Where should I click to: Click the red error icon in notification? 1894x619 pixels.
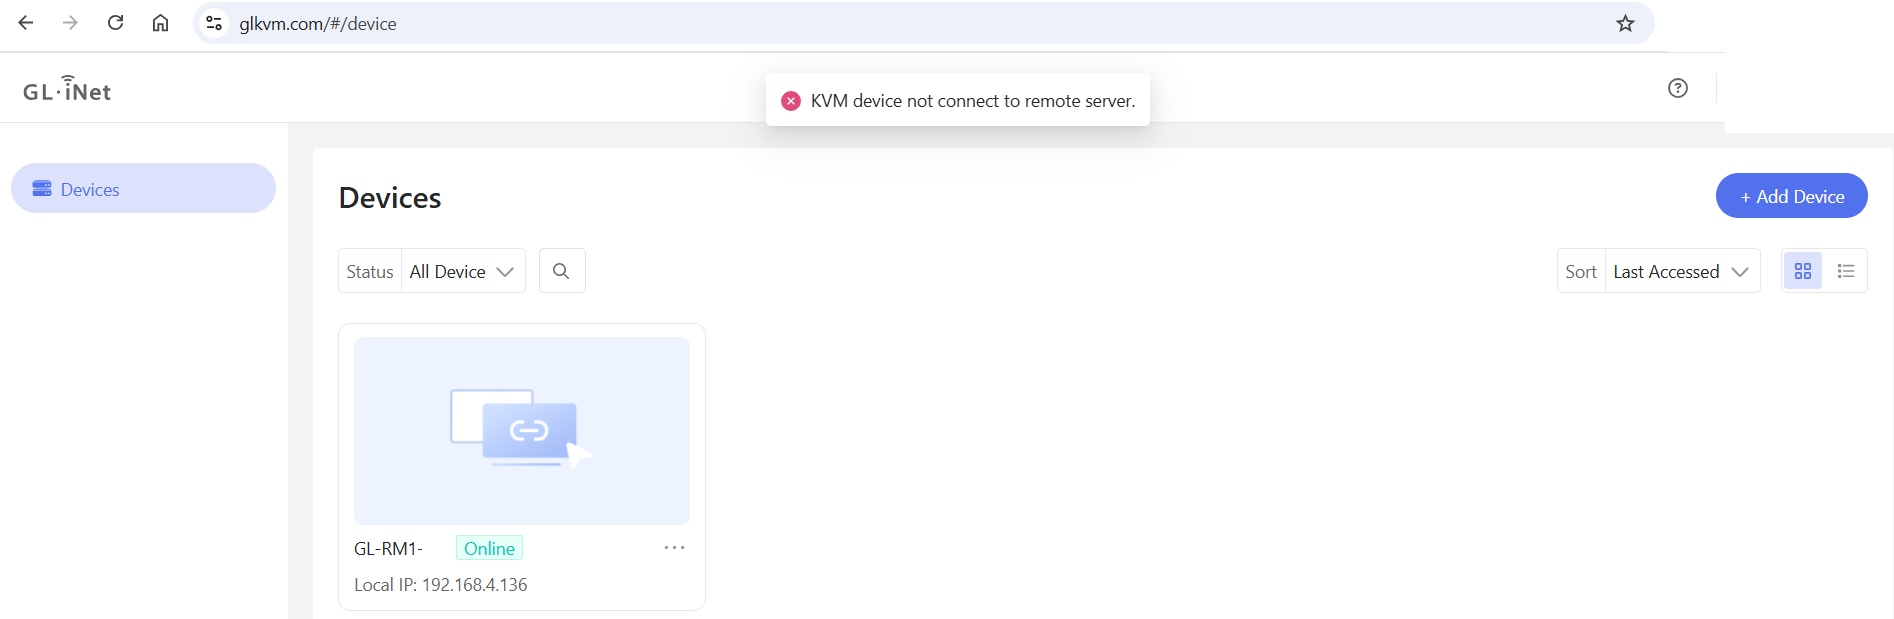pyautogui.click(x=791, y=101)
